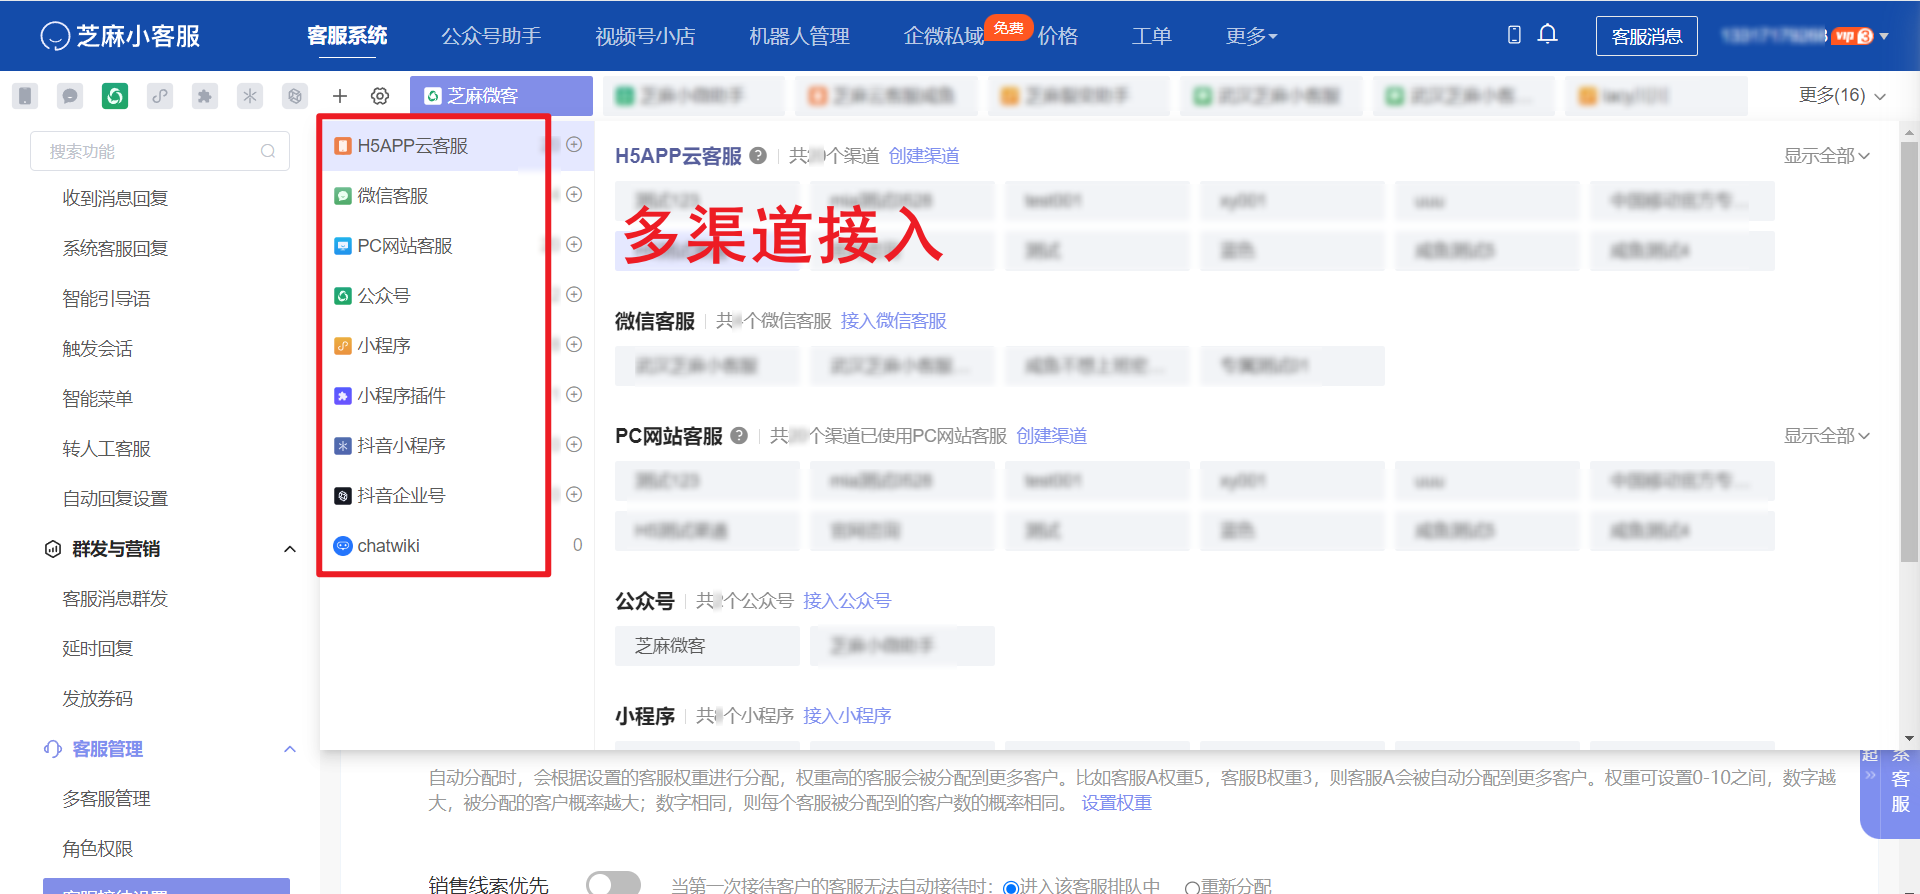This screenshot has height=894, width=1920.
Task: Add 抖音小程序 via its plus circle
Action: pos(574,444)
